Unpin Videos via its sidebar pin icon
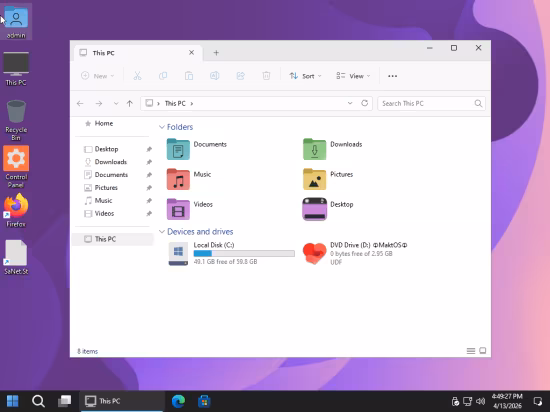550x412 pixels. click(x=149, y=214)
